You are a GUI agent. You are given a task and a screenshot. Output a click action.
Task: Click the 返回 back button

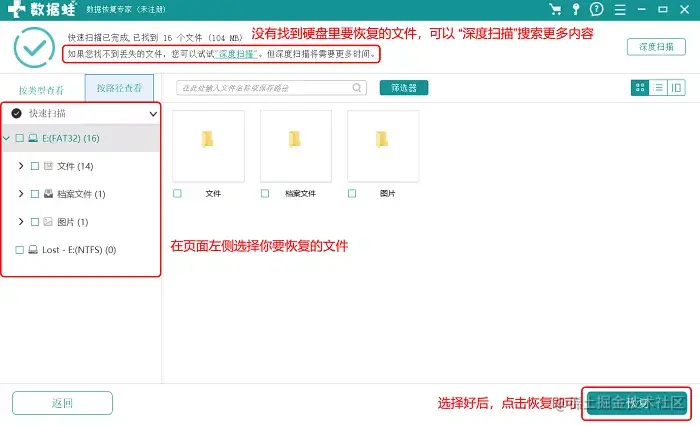tap(62, 403)
